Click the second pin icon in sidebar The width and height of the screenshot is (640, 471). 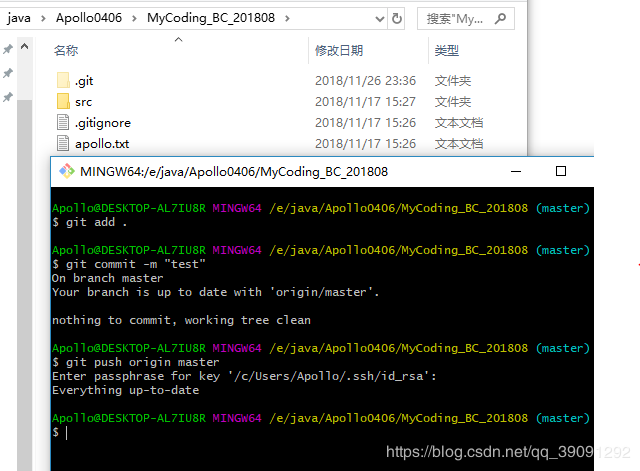click(x=8, y=73)
